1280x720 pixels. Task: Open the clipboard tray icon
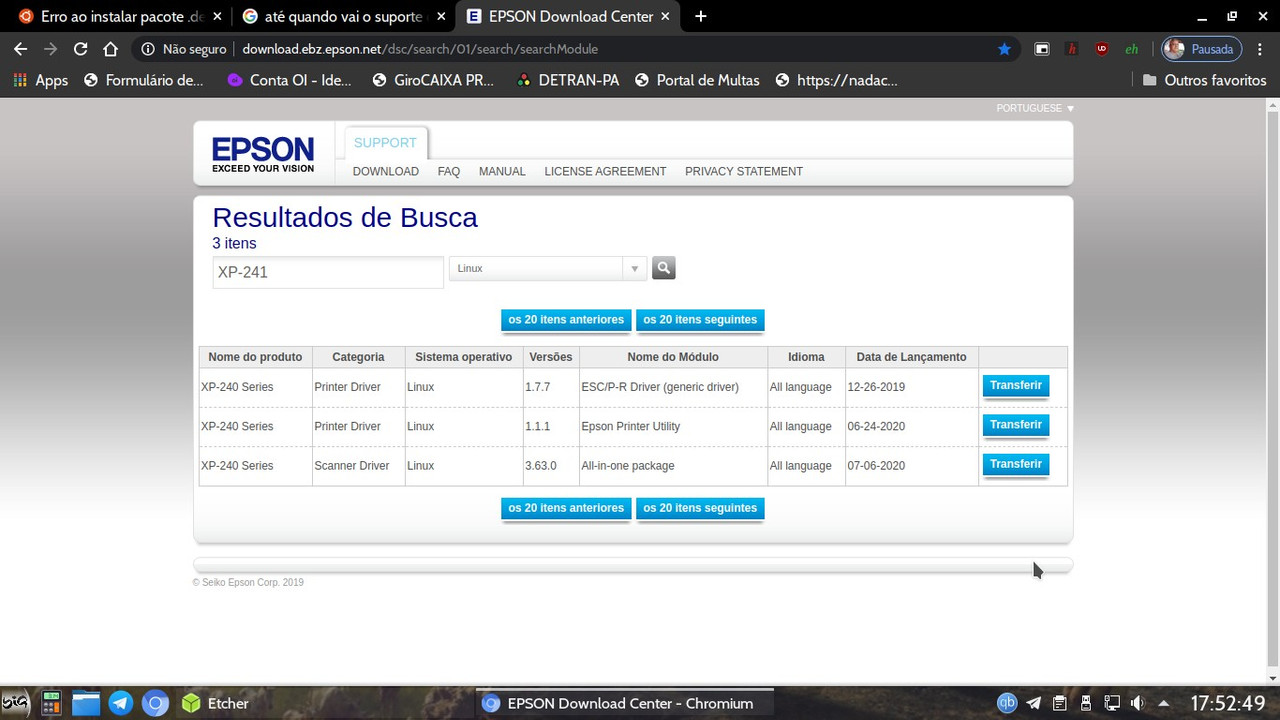click(x=1060, y=703)
